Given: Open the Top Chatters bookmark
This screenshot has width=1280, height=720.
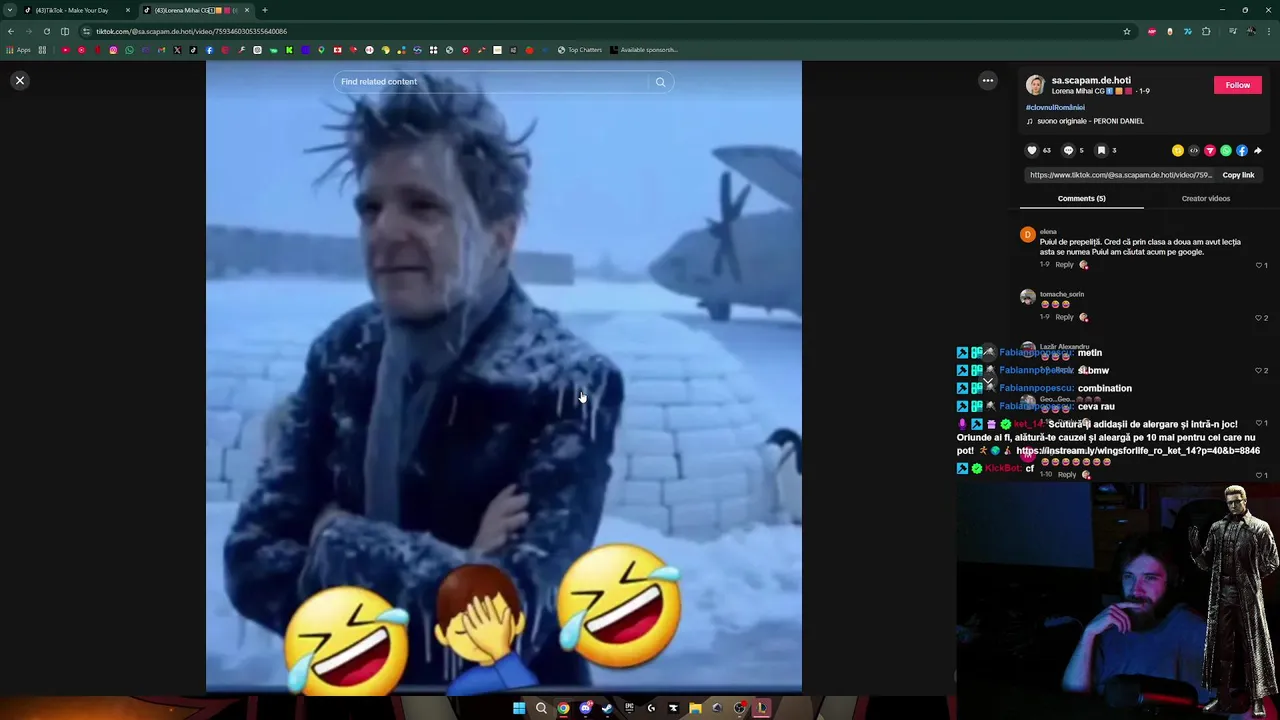Looking at the screenshot, I should click(580, 50).
